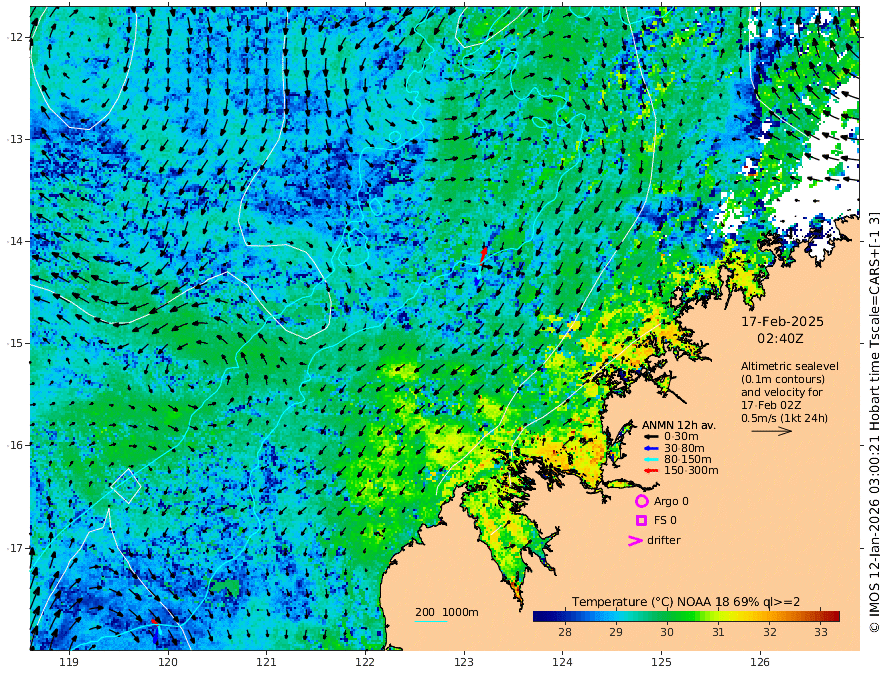Click the 17-Feb-2025 date label

(x=782, y=321)
